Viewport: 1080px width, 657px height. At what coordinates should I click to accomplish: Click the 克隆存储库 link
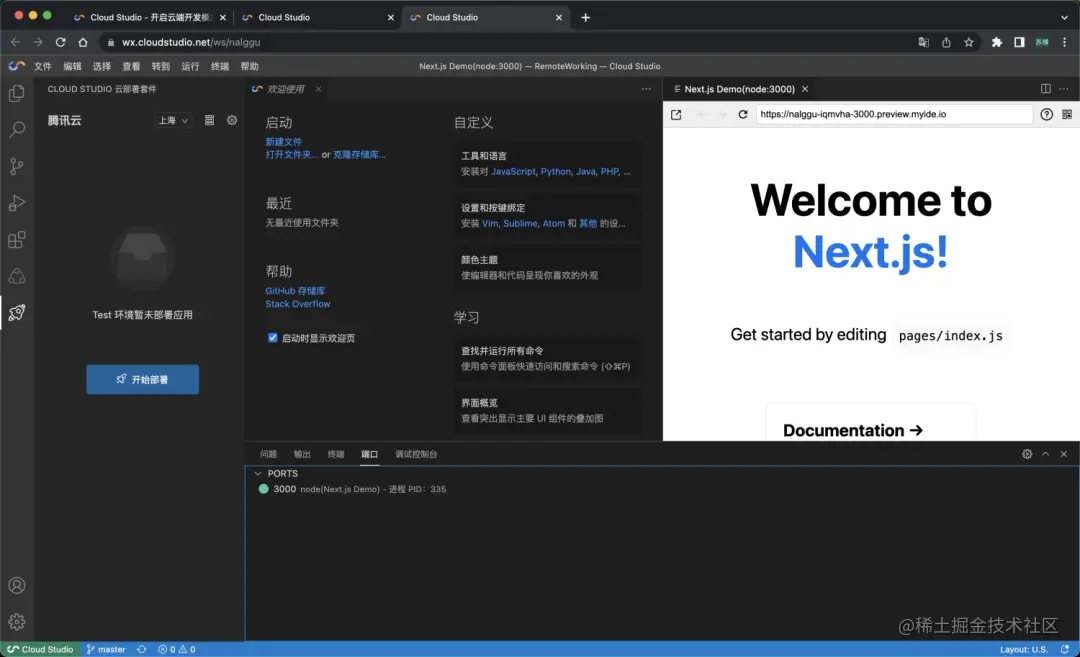pyautogui.click(x=360, y=154)
